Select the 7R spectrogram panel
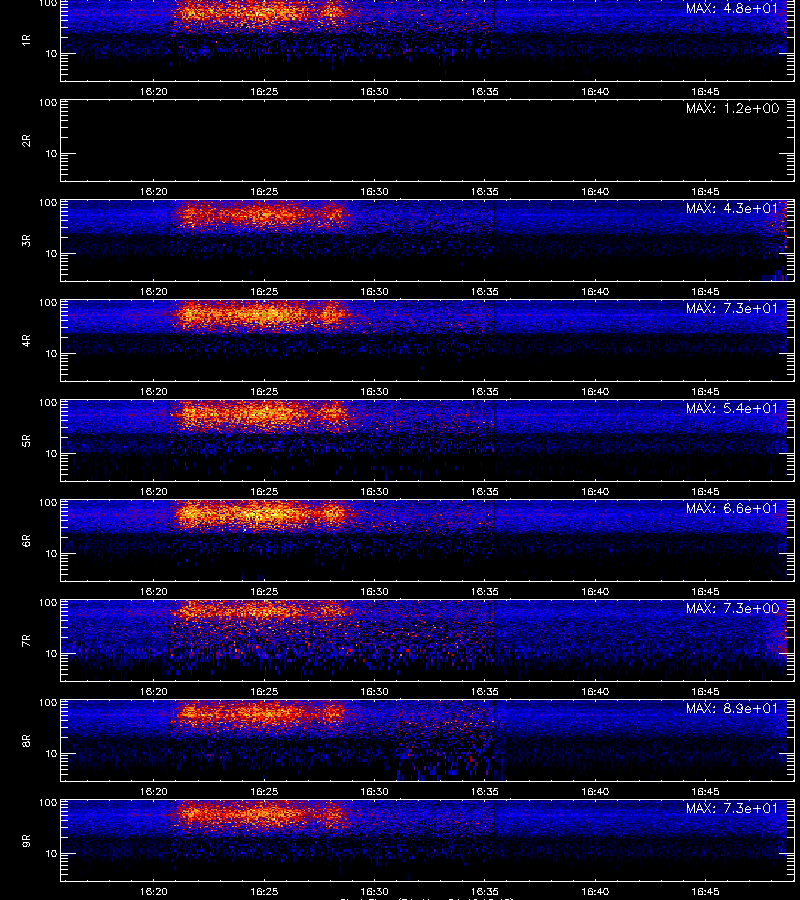The height and width of the screenshot is (900, 800). 428,641
